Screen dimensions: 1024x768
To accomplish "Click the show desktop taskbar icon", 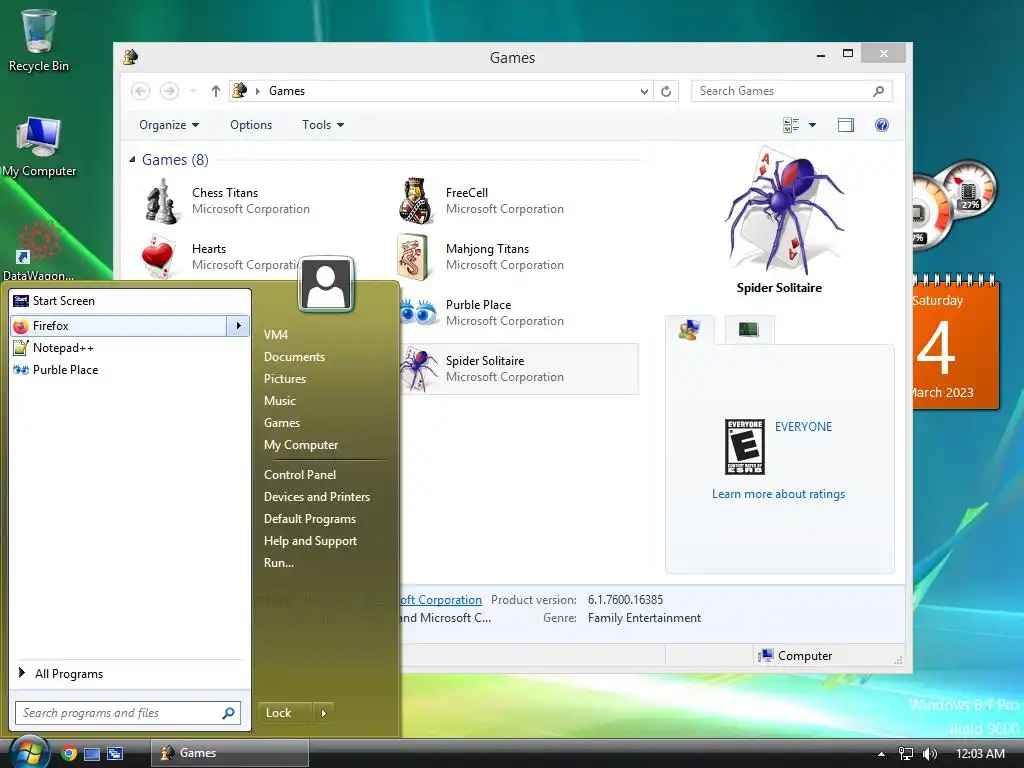I will (92, 754).
